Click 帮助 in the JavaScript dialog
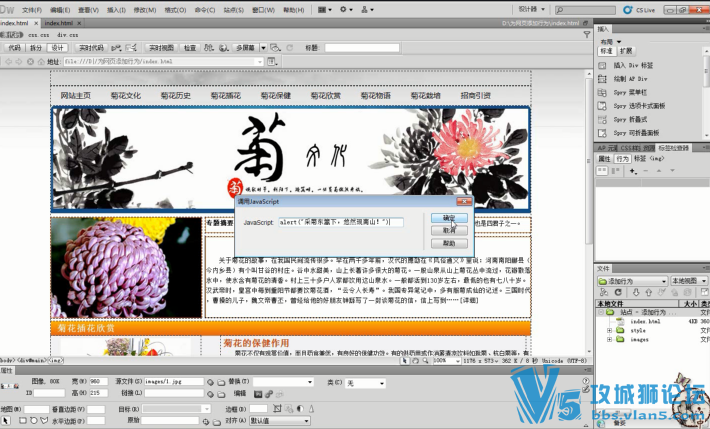This screenshot has height=429, width=710. [x=449, y=243]
